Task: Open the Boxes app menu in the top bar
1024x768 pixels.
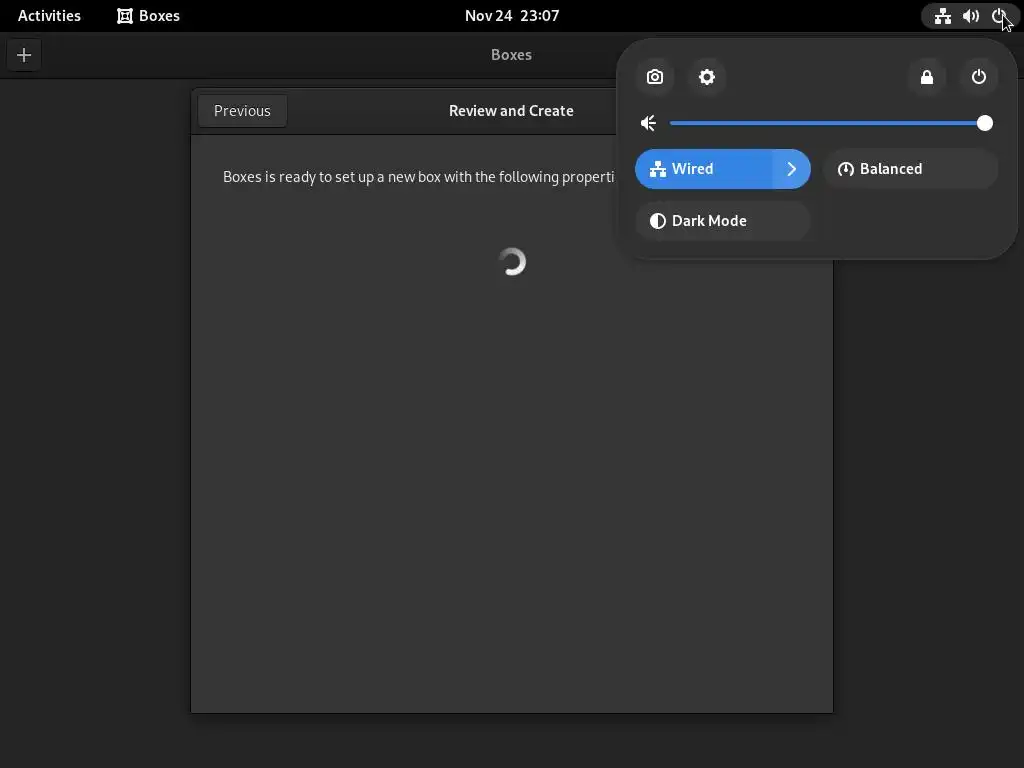Action: pos(148,16)
